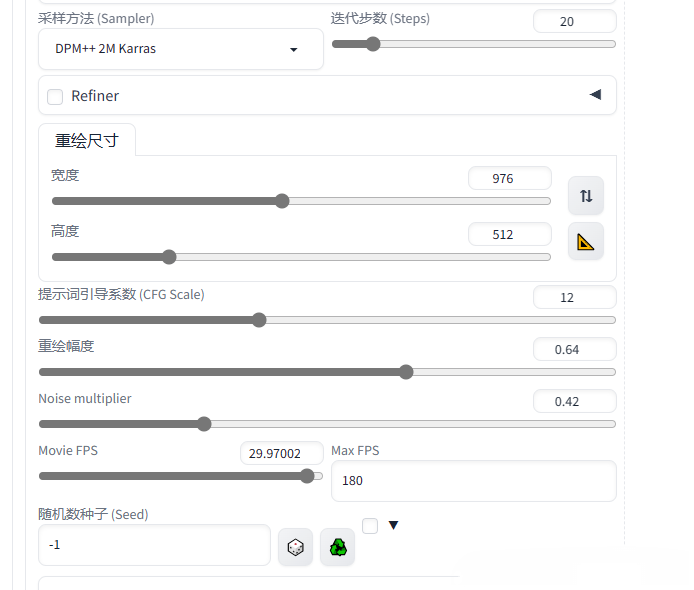This screenshot has width=694, height=590.
Task: Click the 高度 height slider handle
Action: tap(169, 257)
